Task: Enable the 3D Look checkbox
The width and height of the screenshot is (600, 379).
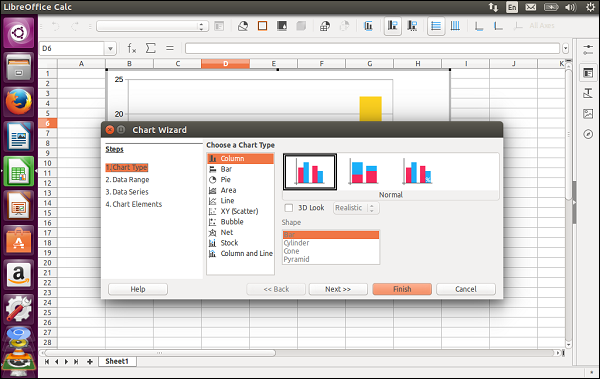Action: pos(289,208)
